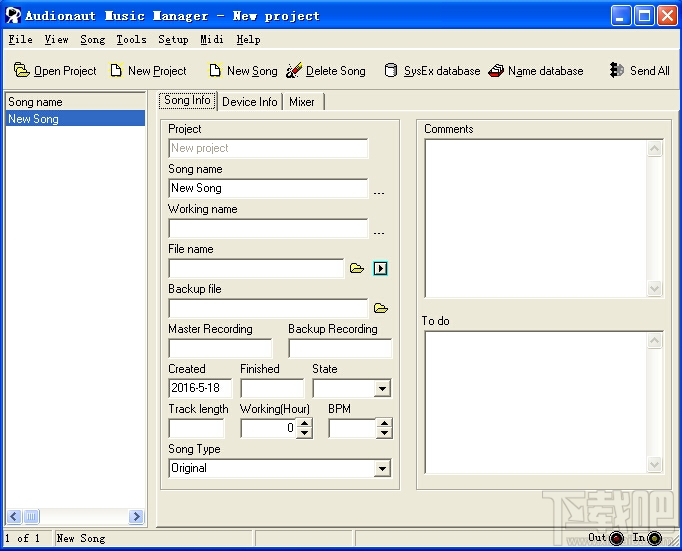Open the Midi menu

coord(212,40)
